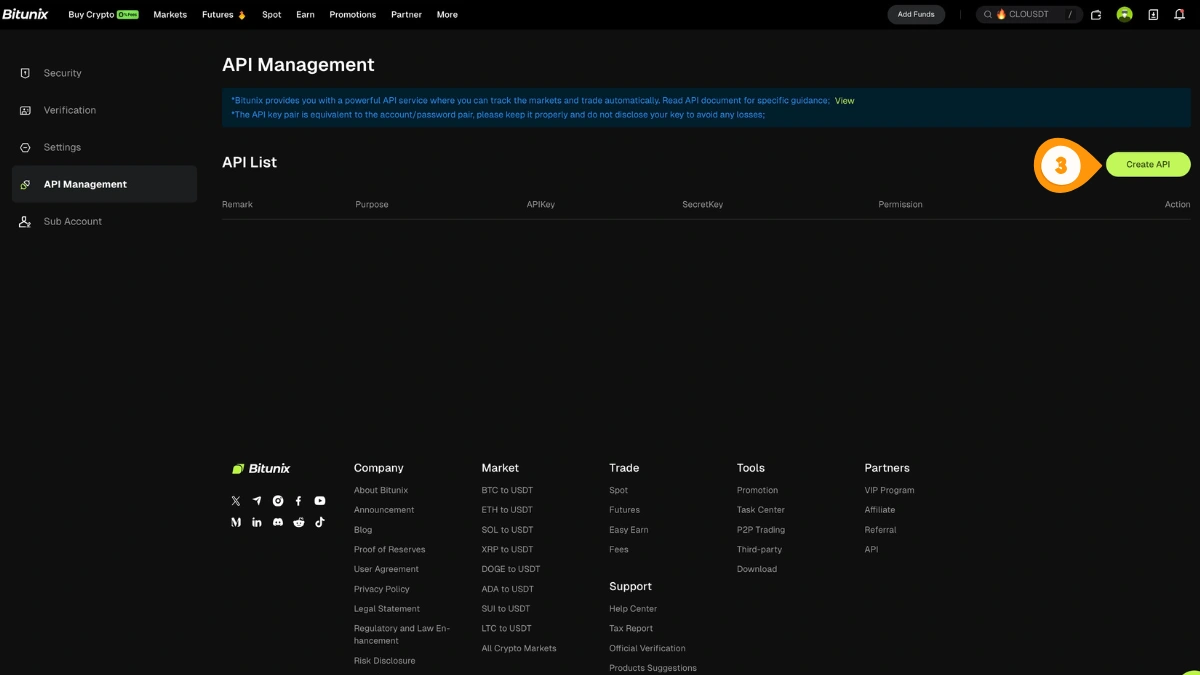1200x675 pixels.
Task: Open Fees footer link
Action: 619,550
